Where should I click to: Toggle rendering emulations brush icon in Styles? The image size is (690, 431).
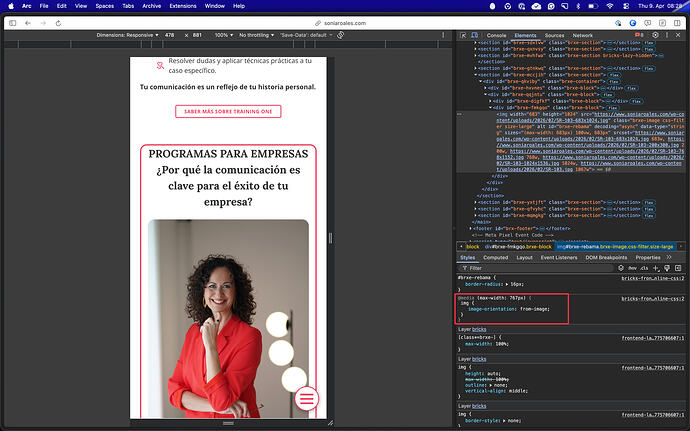667,268
